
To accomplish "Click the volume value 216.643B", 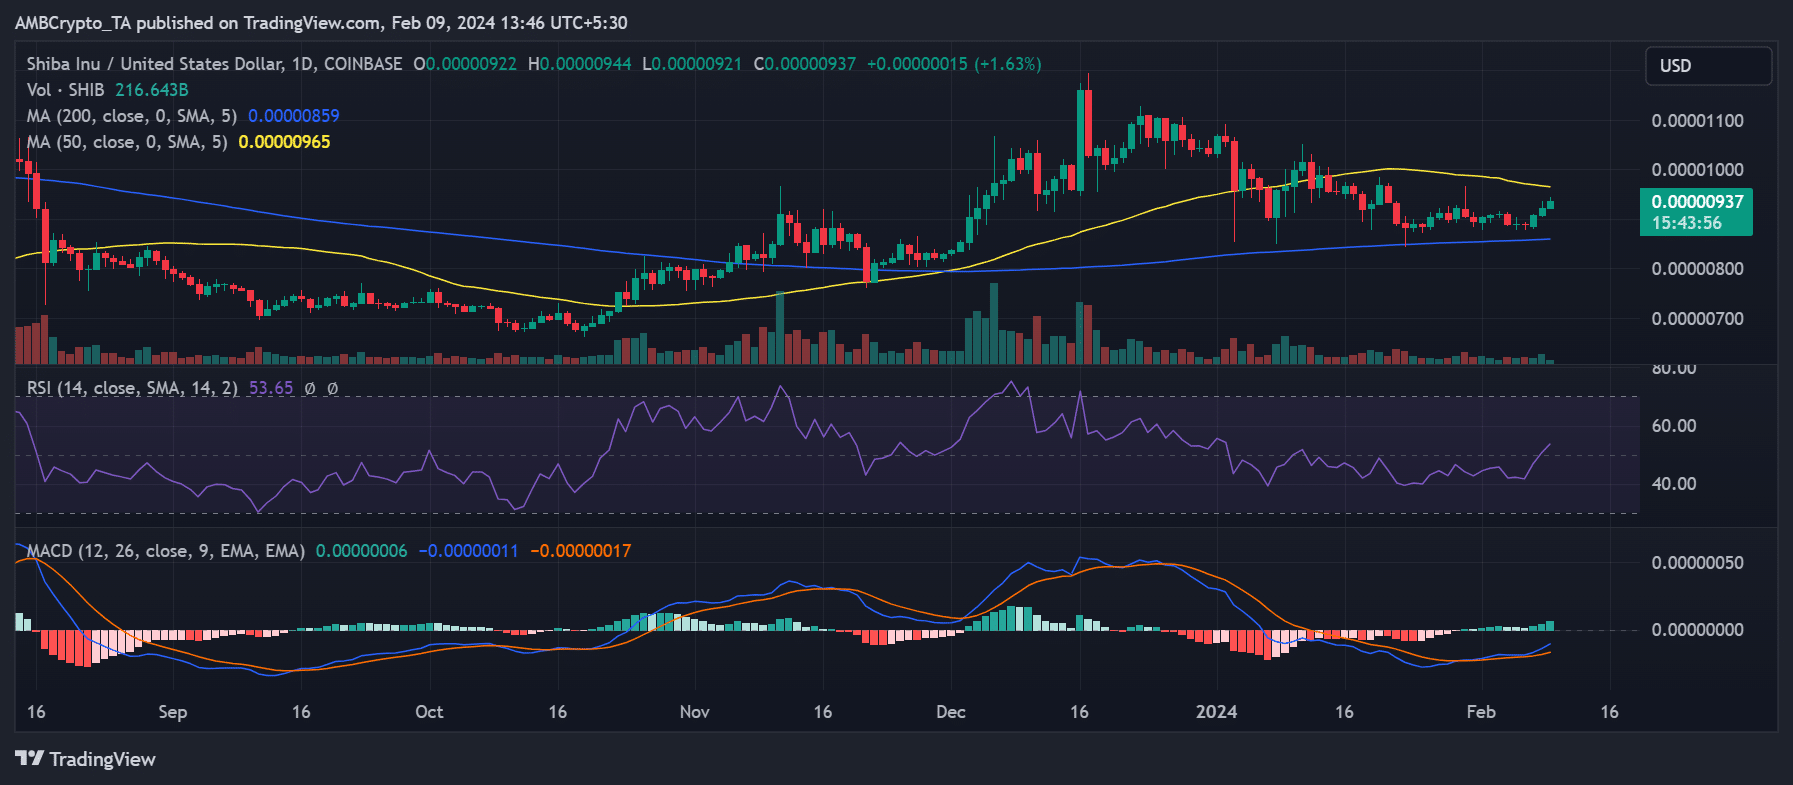I will click(x=152, y=90).
